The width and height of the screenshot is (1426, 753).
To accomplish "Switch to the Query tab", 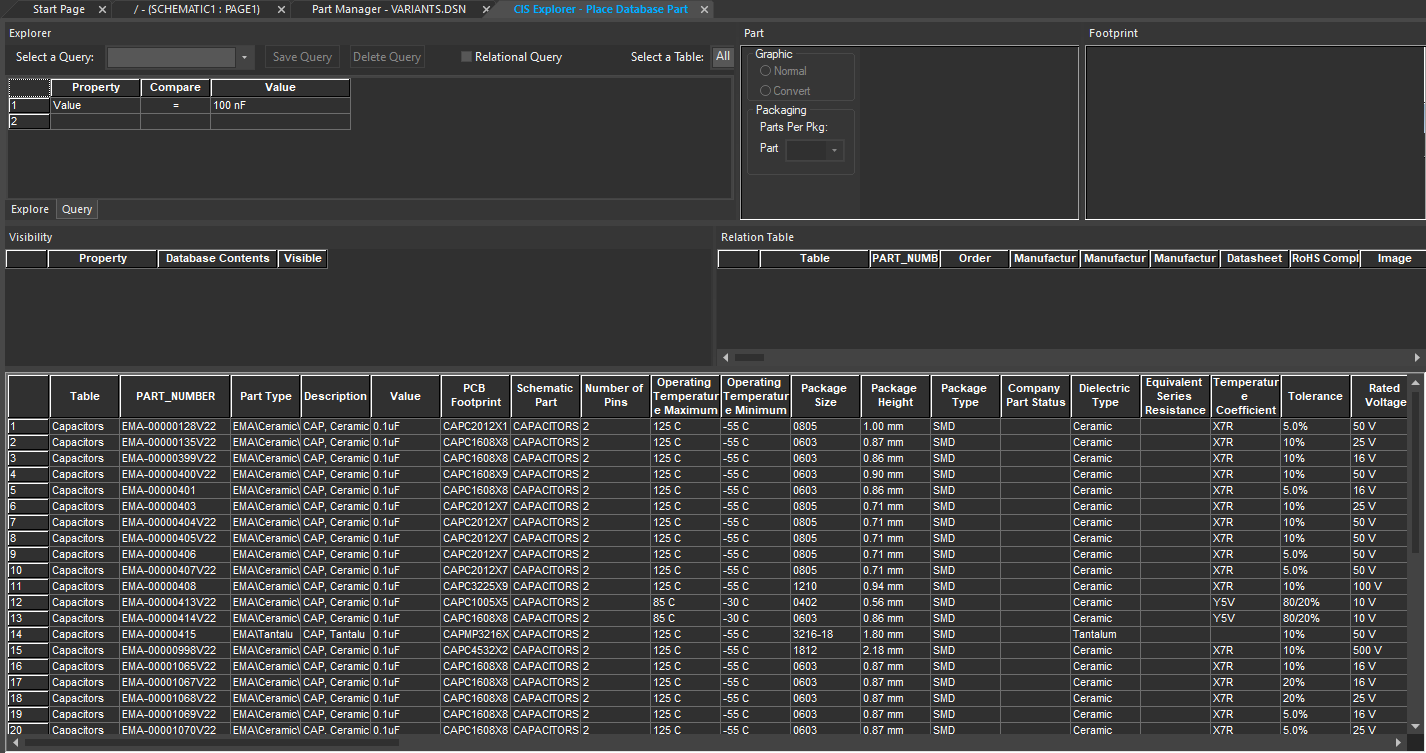I will tap(76, 209).
